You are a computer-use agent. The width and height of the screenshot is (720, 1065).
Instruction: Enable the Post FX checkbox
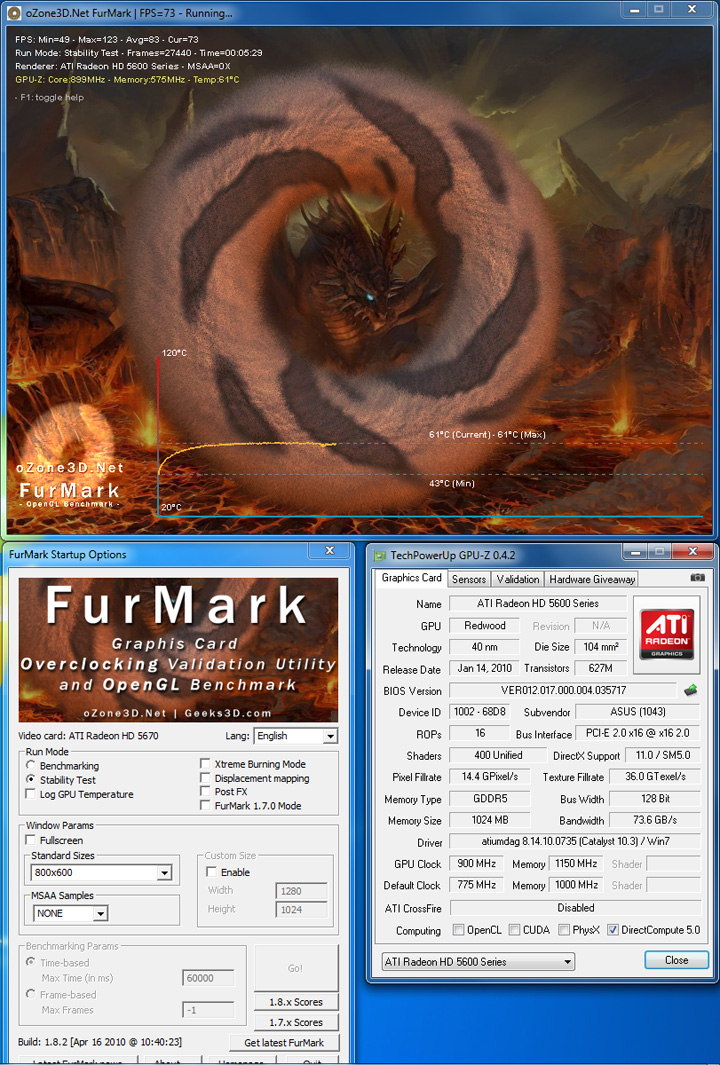[x=205, y=791]
